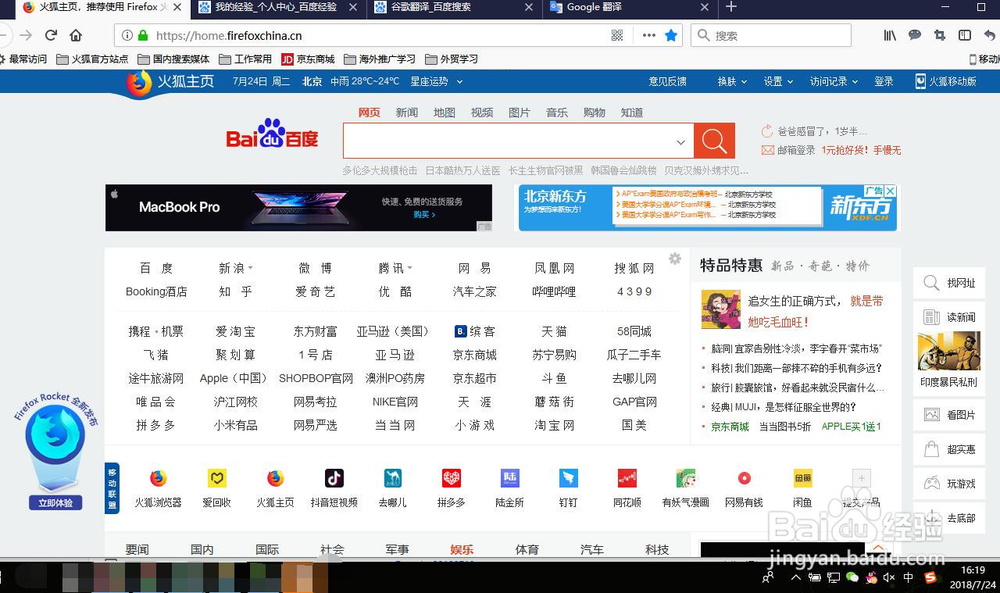Open the 设置 settings dropdown

click(x=778, y=82)
